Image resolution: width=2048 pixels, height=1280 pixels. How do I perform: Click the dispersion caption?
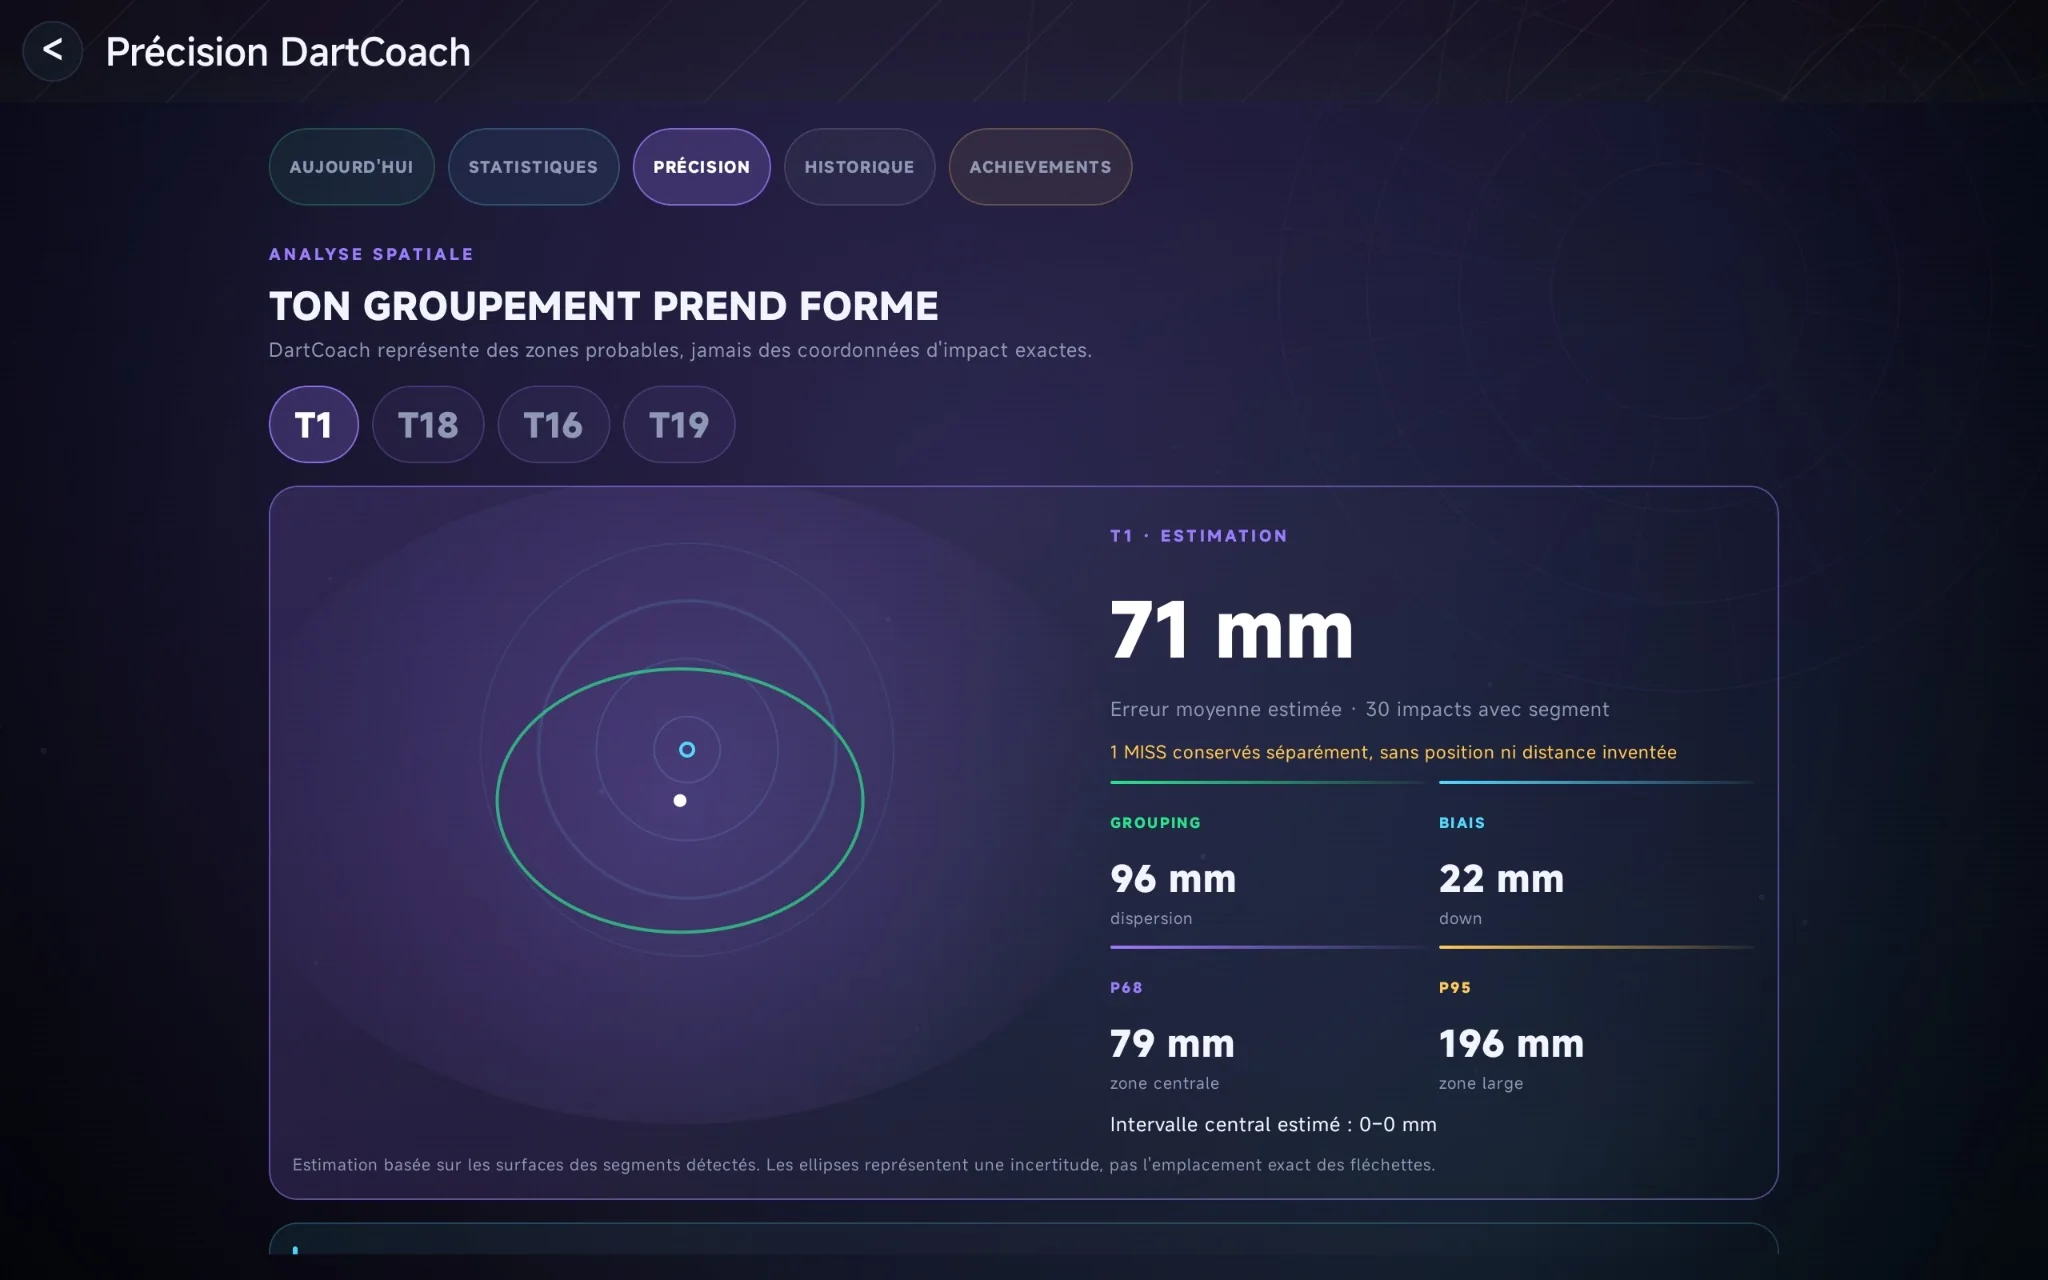[1151, 918]
